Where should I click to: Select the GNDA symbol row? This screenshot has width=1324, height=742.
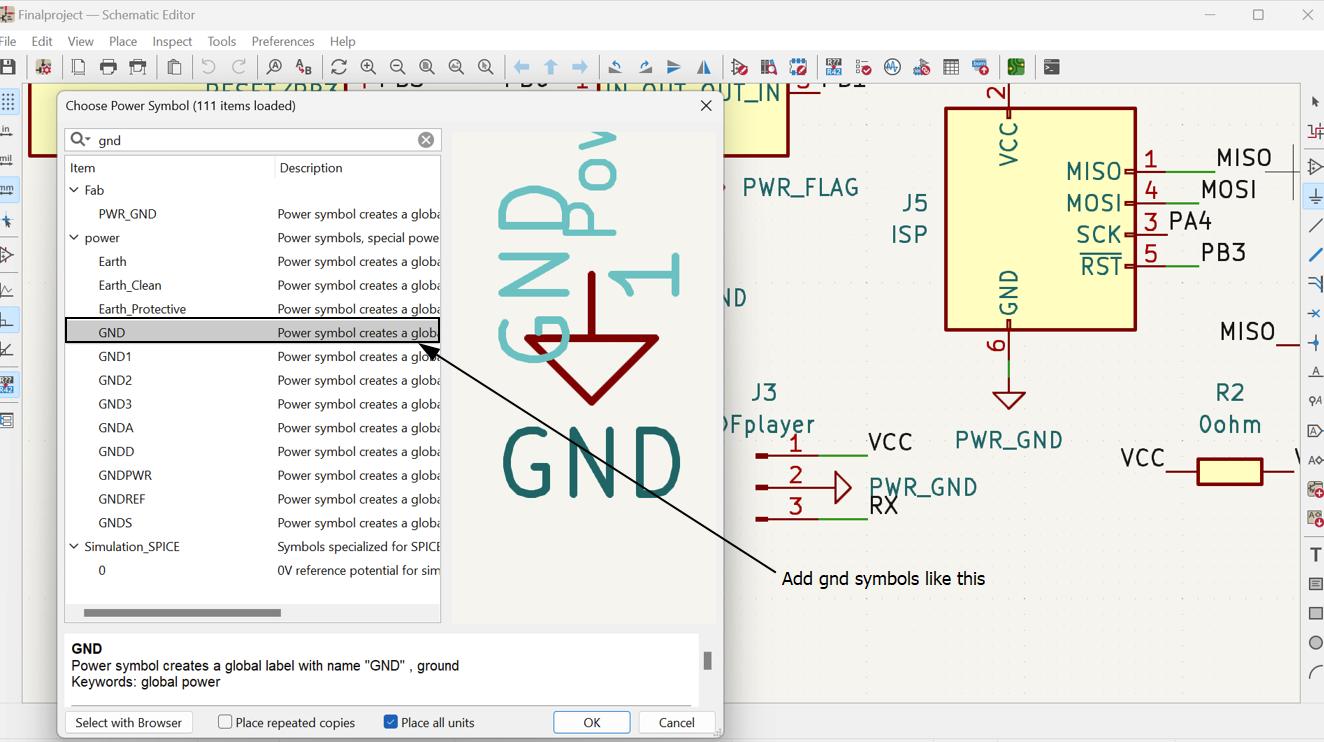252,428
